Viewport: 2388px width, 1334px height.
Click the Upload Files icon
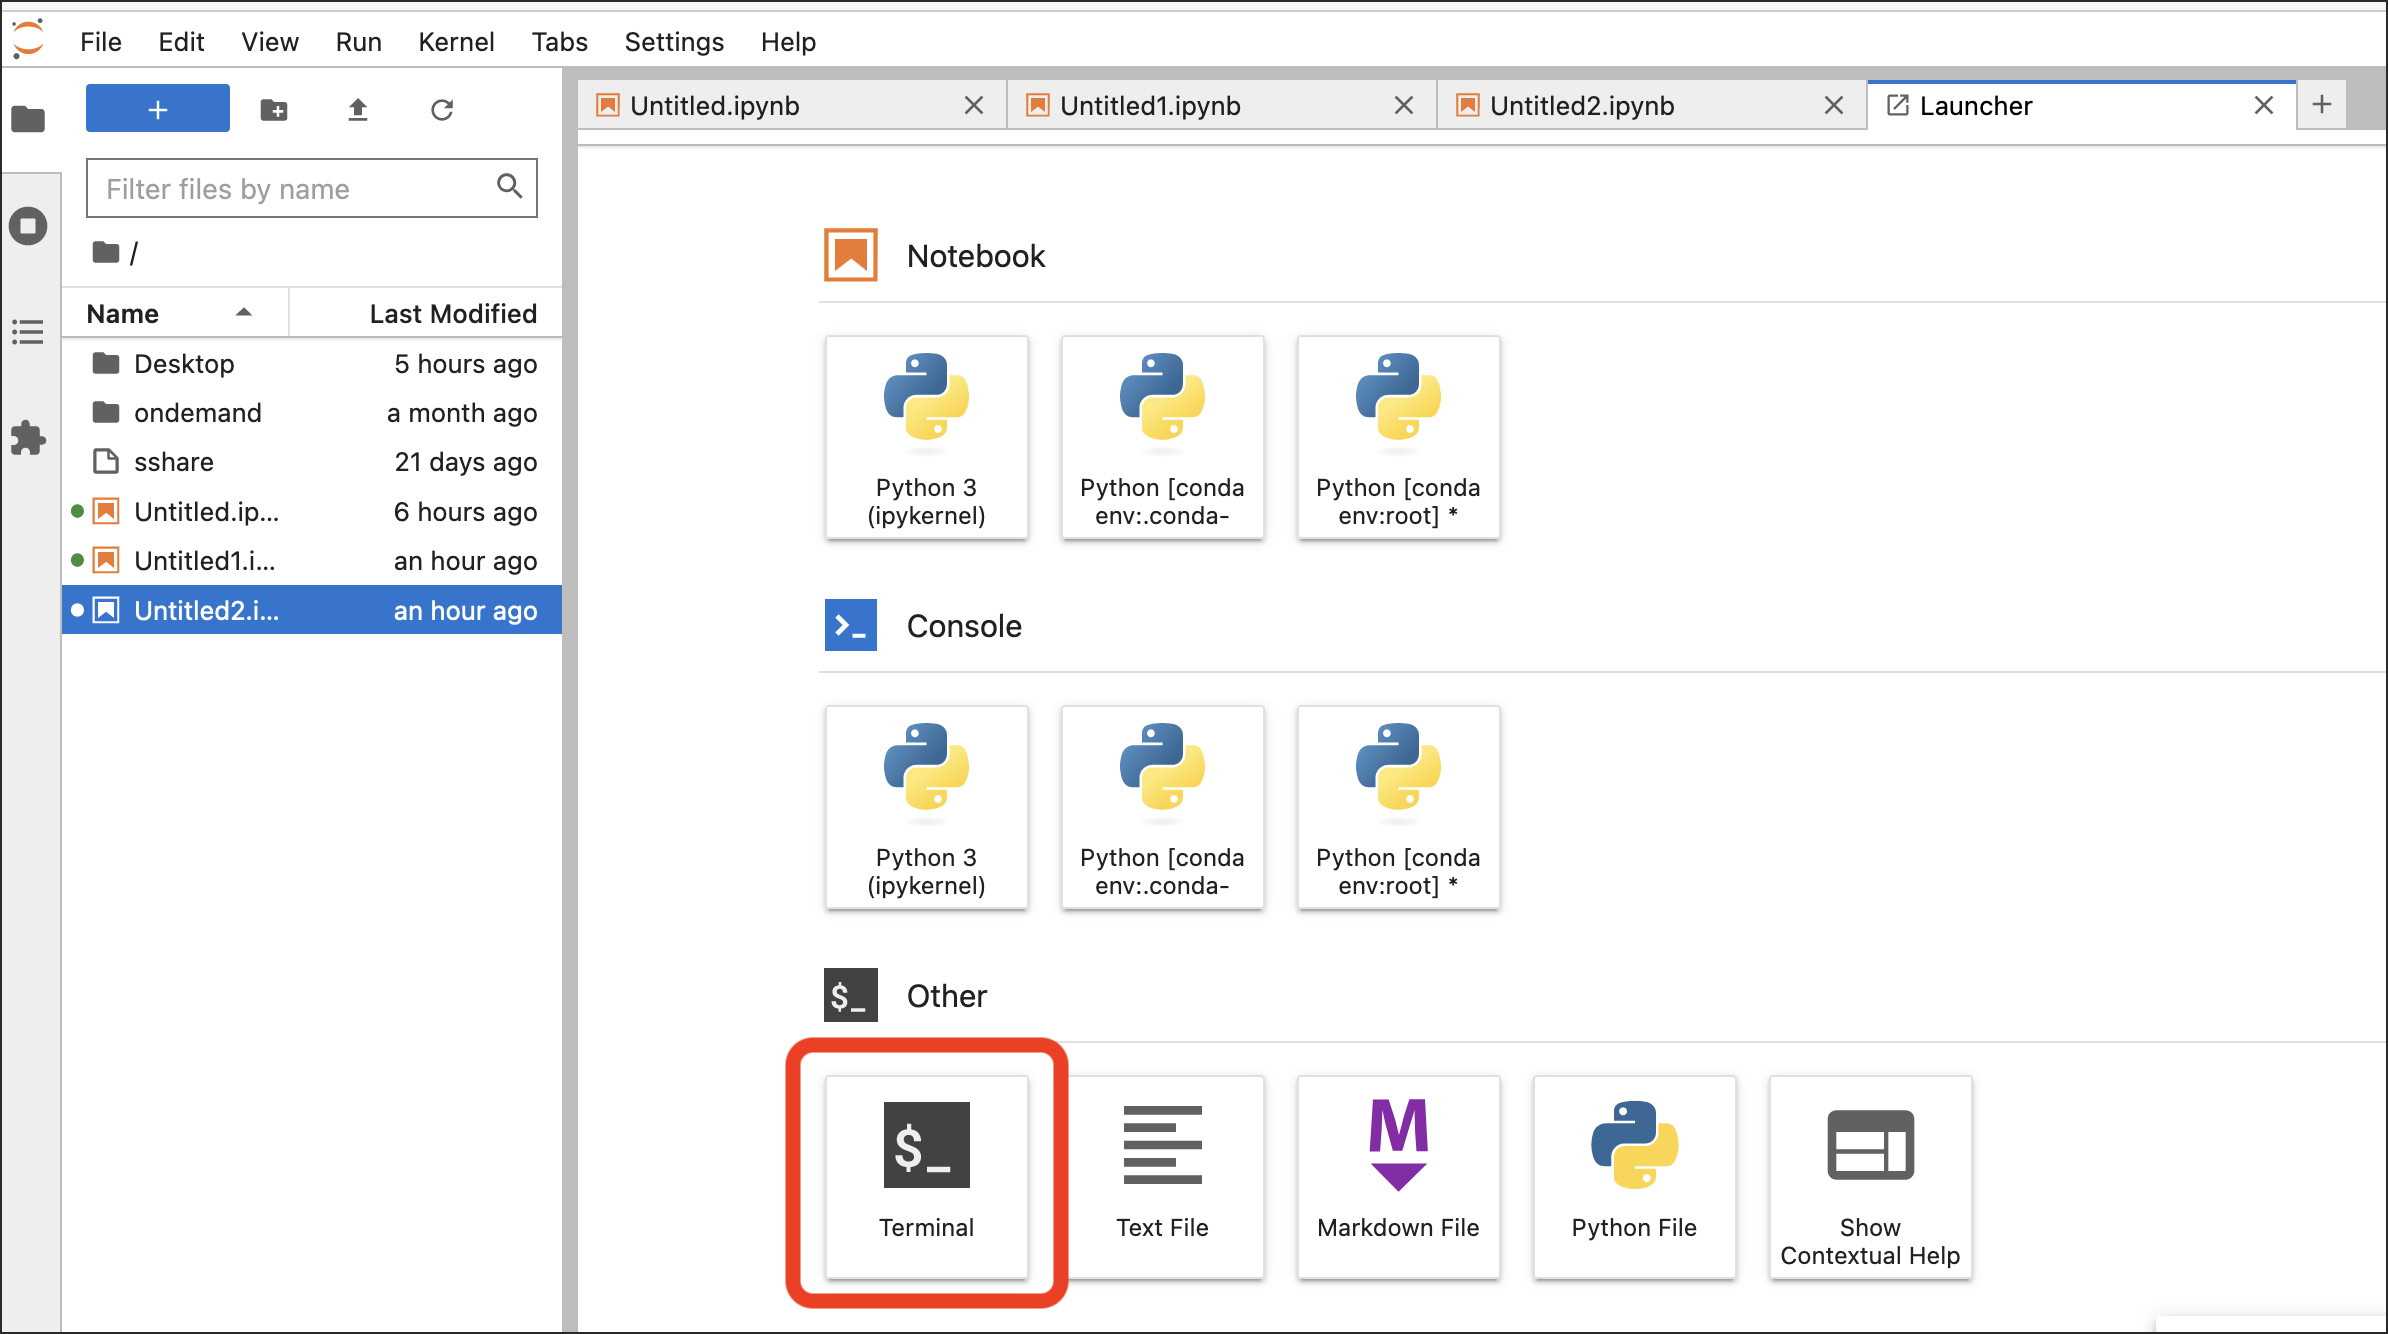coord(358,109)
